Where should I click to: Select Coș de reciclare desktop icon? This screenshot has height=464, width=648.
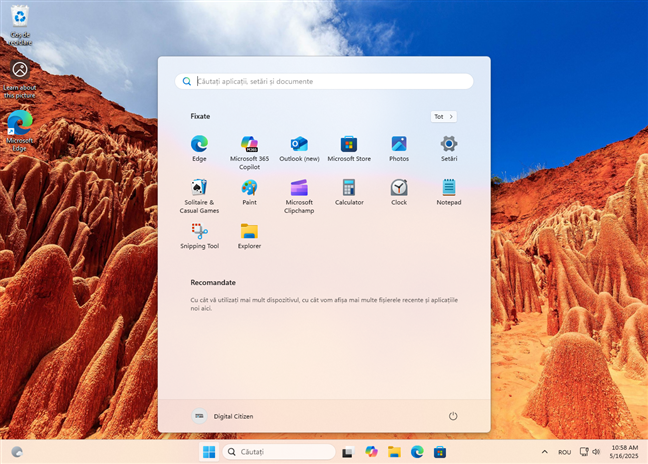(20, 25)
